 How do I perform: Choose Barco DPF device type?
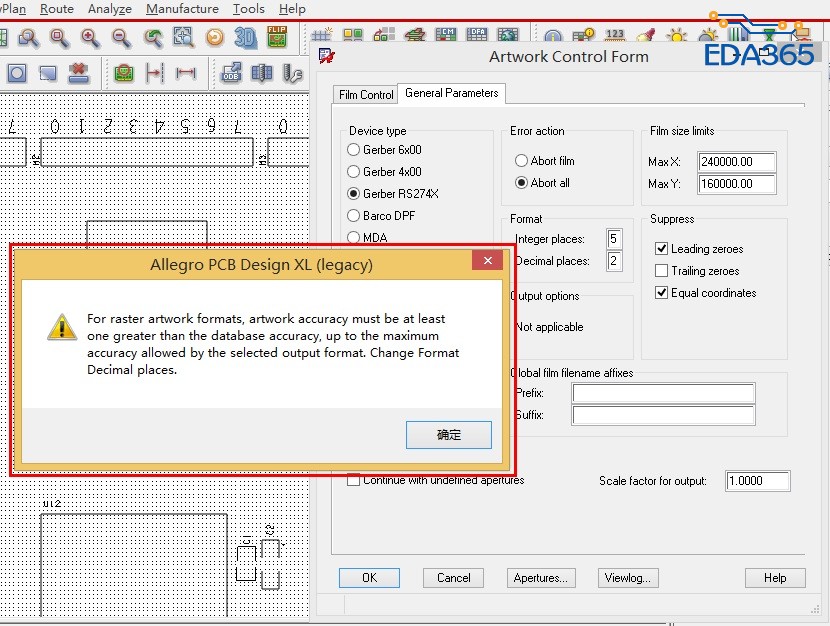(x=381, y=216)
